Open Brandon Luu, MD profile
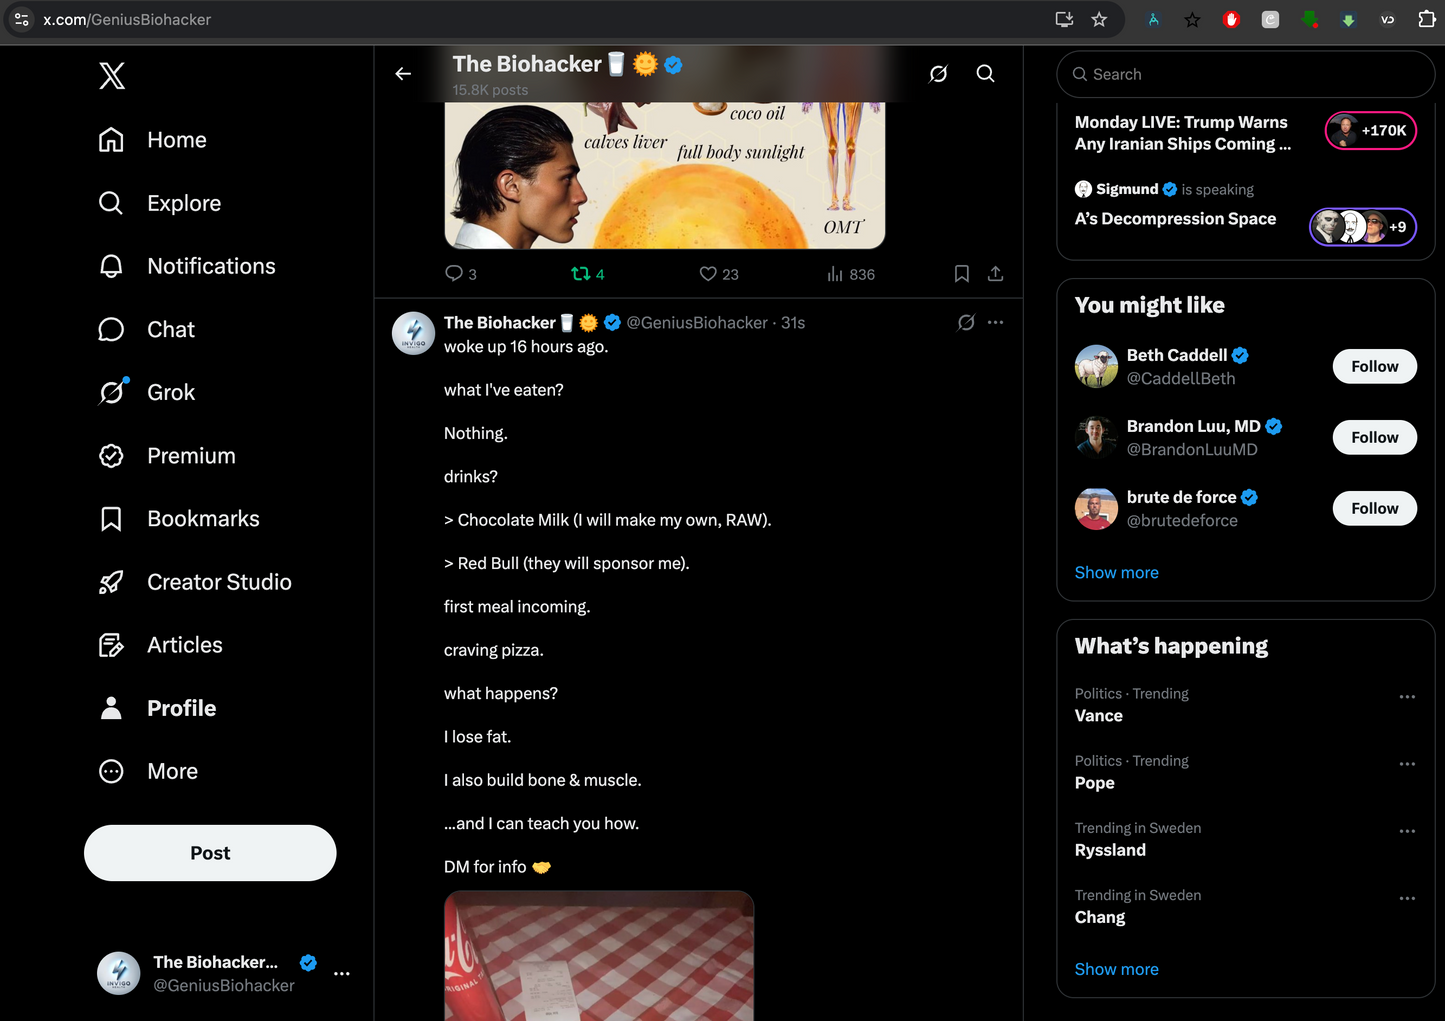 click(1193, 426)
